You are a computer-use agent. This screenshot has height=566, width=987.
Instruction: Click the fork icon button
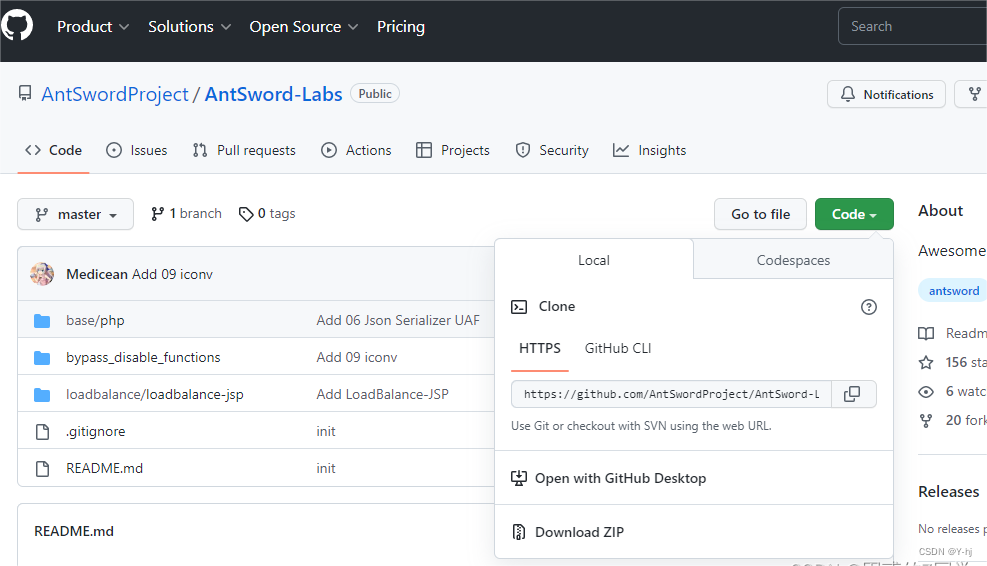(x=973, y=95)
